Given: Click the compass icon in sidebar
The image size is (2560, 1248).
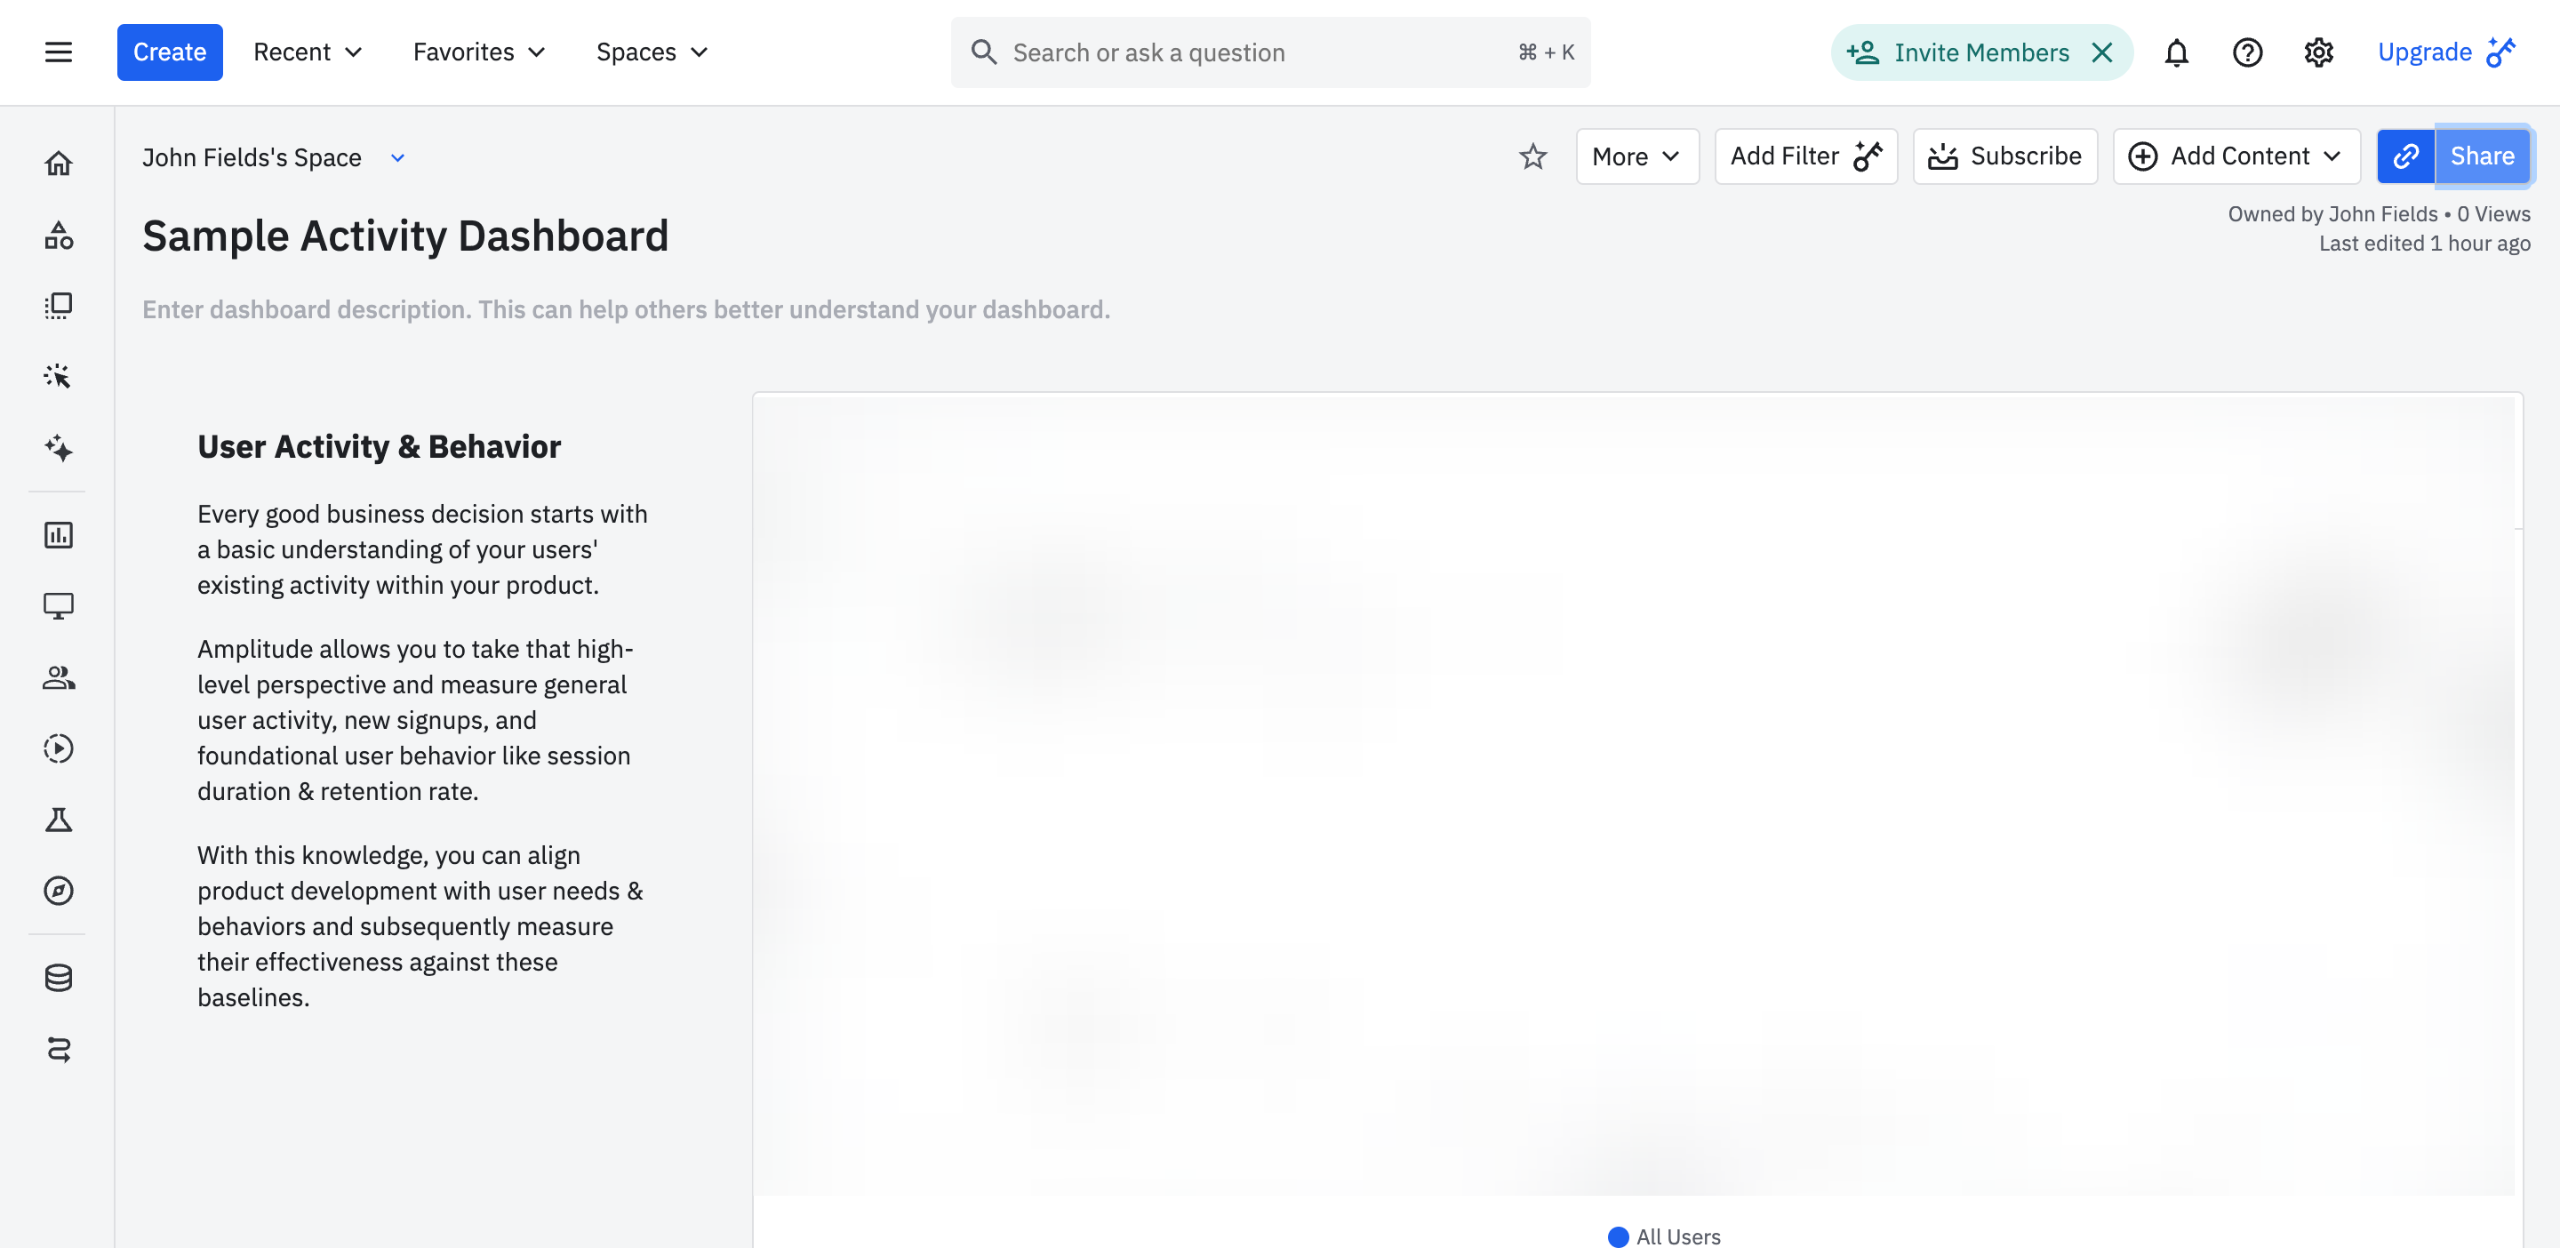Looking at the screenshot, I should pos(58,890).
